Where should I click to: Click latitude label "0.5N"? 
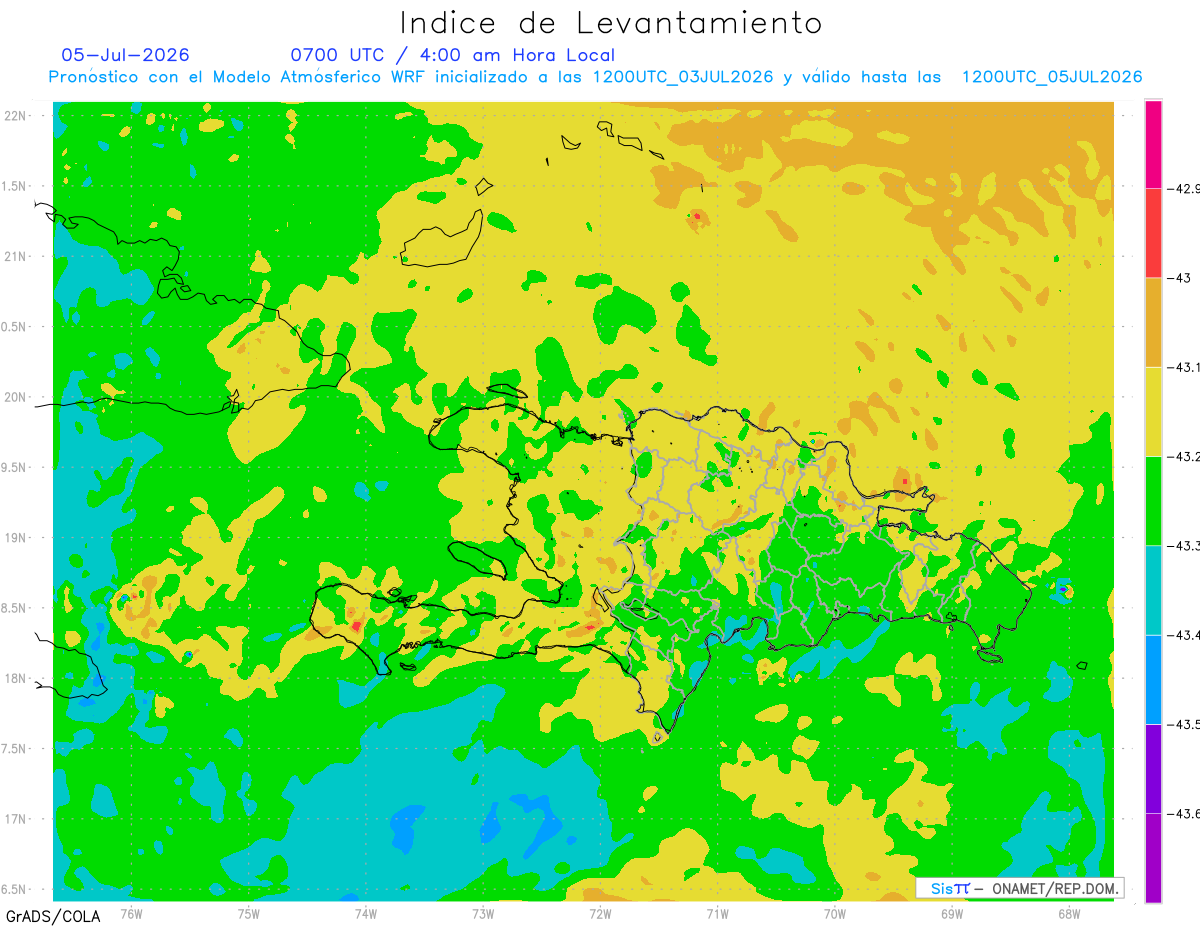pyautogui.click(x=13, y=327)
